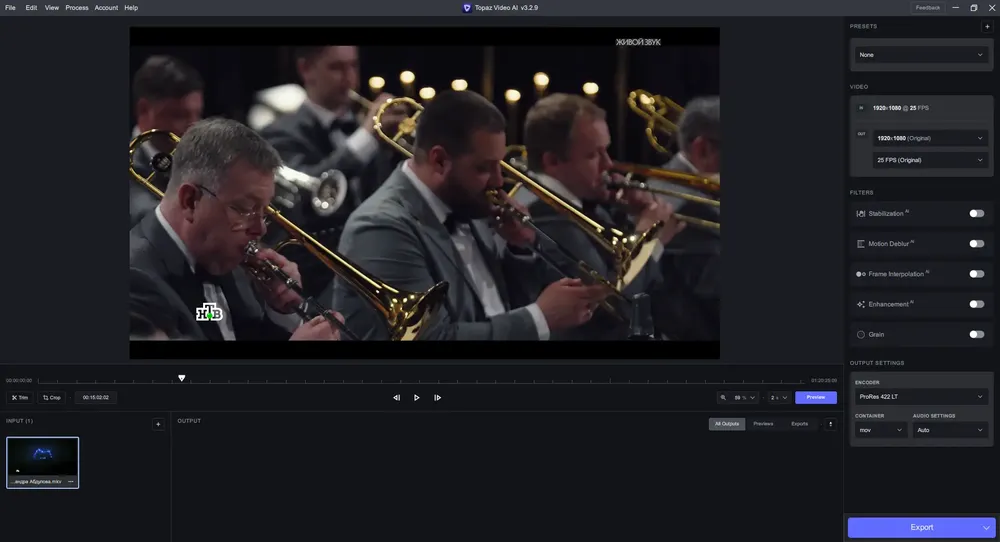Click the Topaz Video AI logo icon
The image size is (1000, 542).
(x=467, y=8)
